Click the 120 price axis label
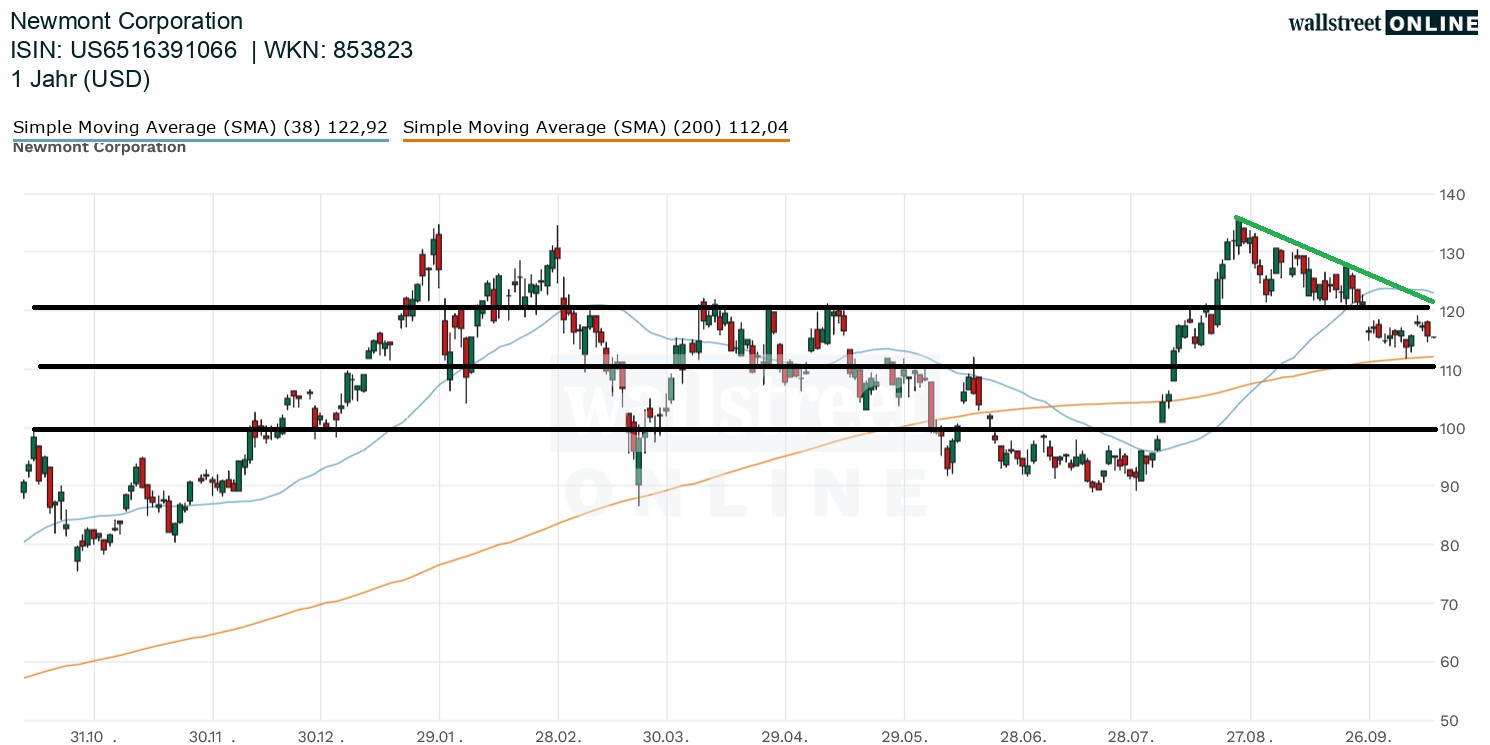 (x=1452, y=312)
